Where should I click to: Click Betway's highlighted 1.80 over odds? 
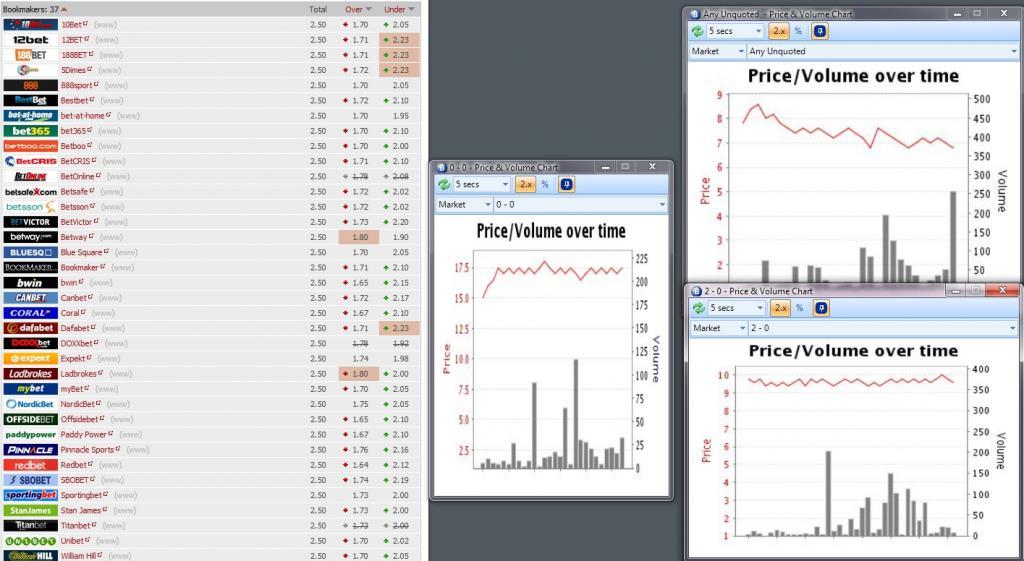click(359, 237)
